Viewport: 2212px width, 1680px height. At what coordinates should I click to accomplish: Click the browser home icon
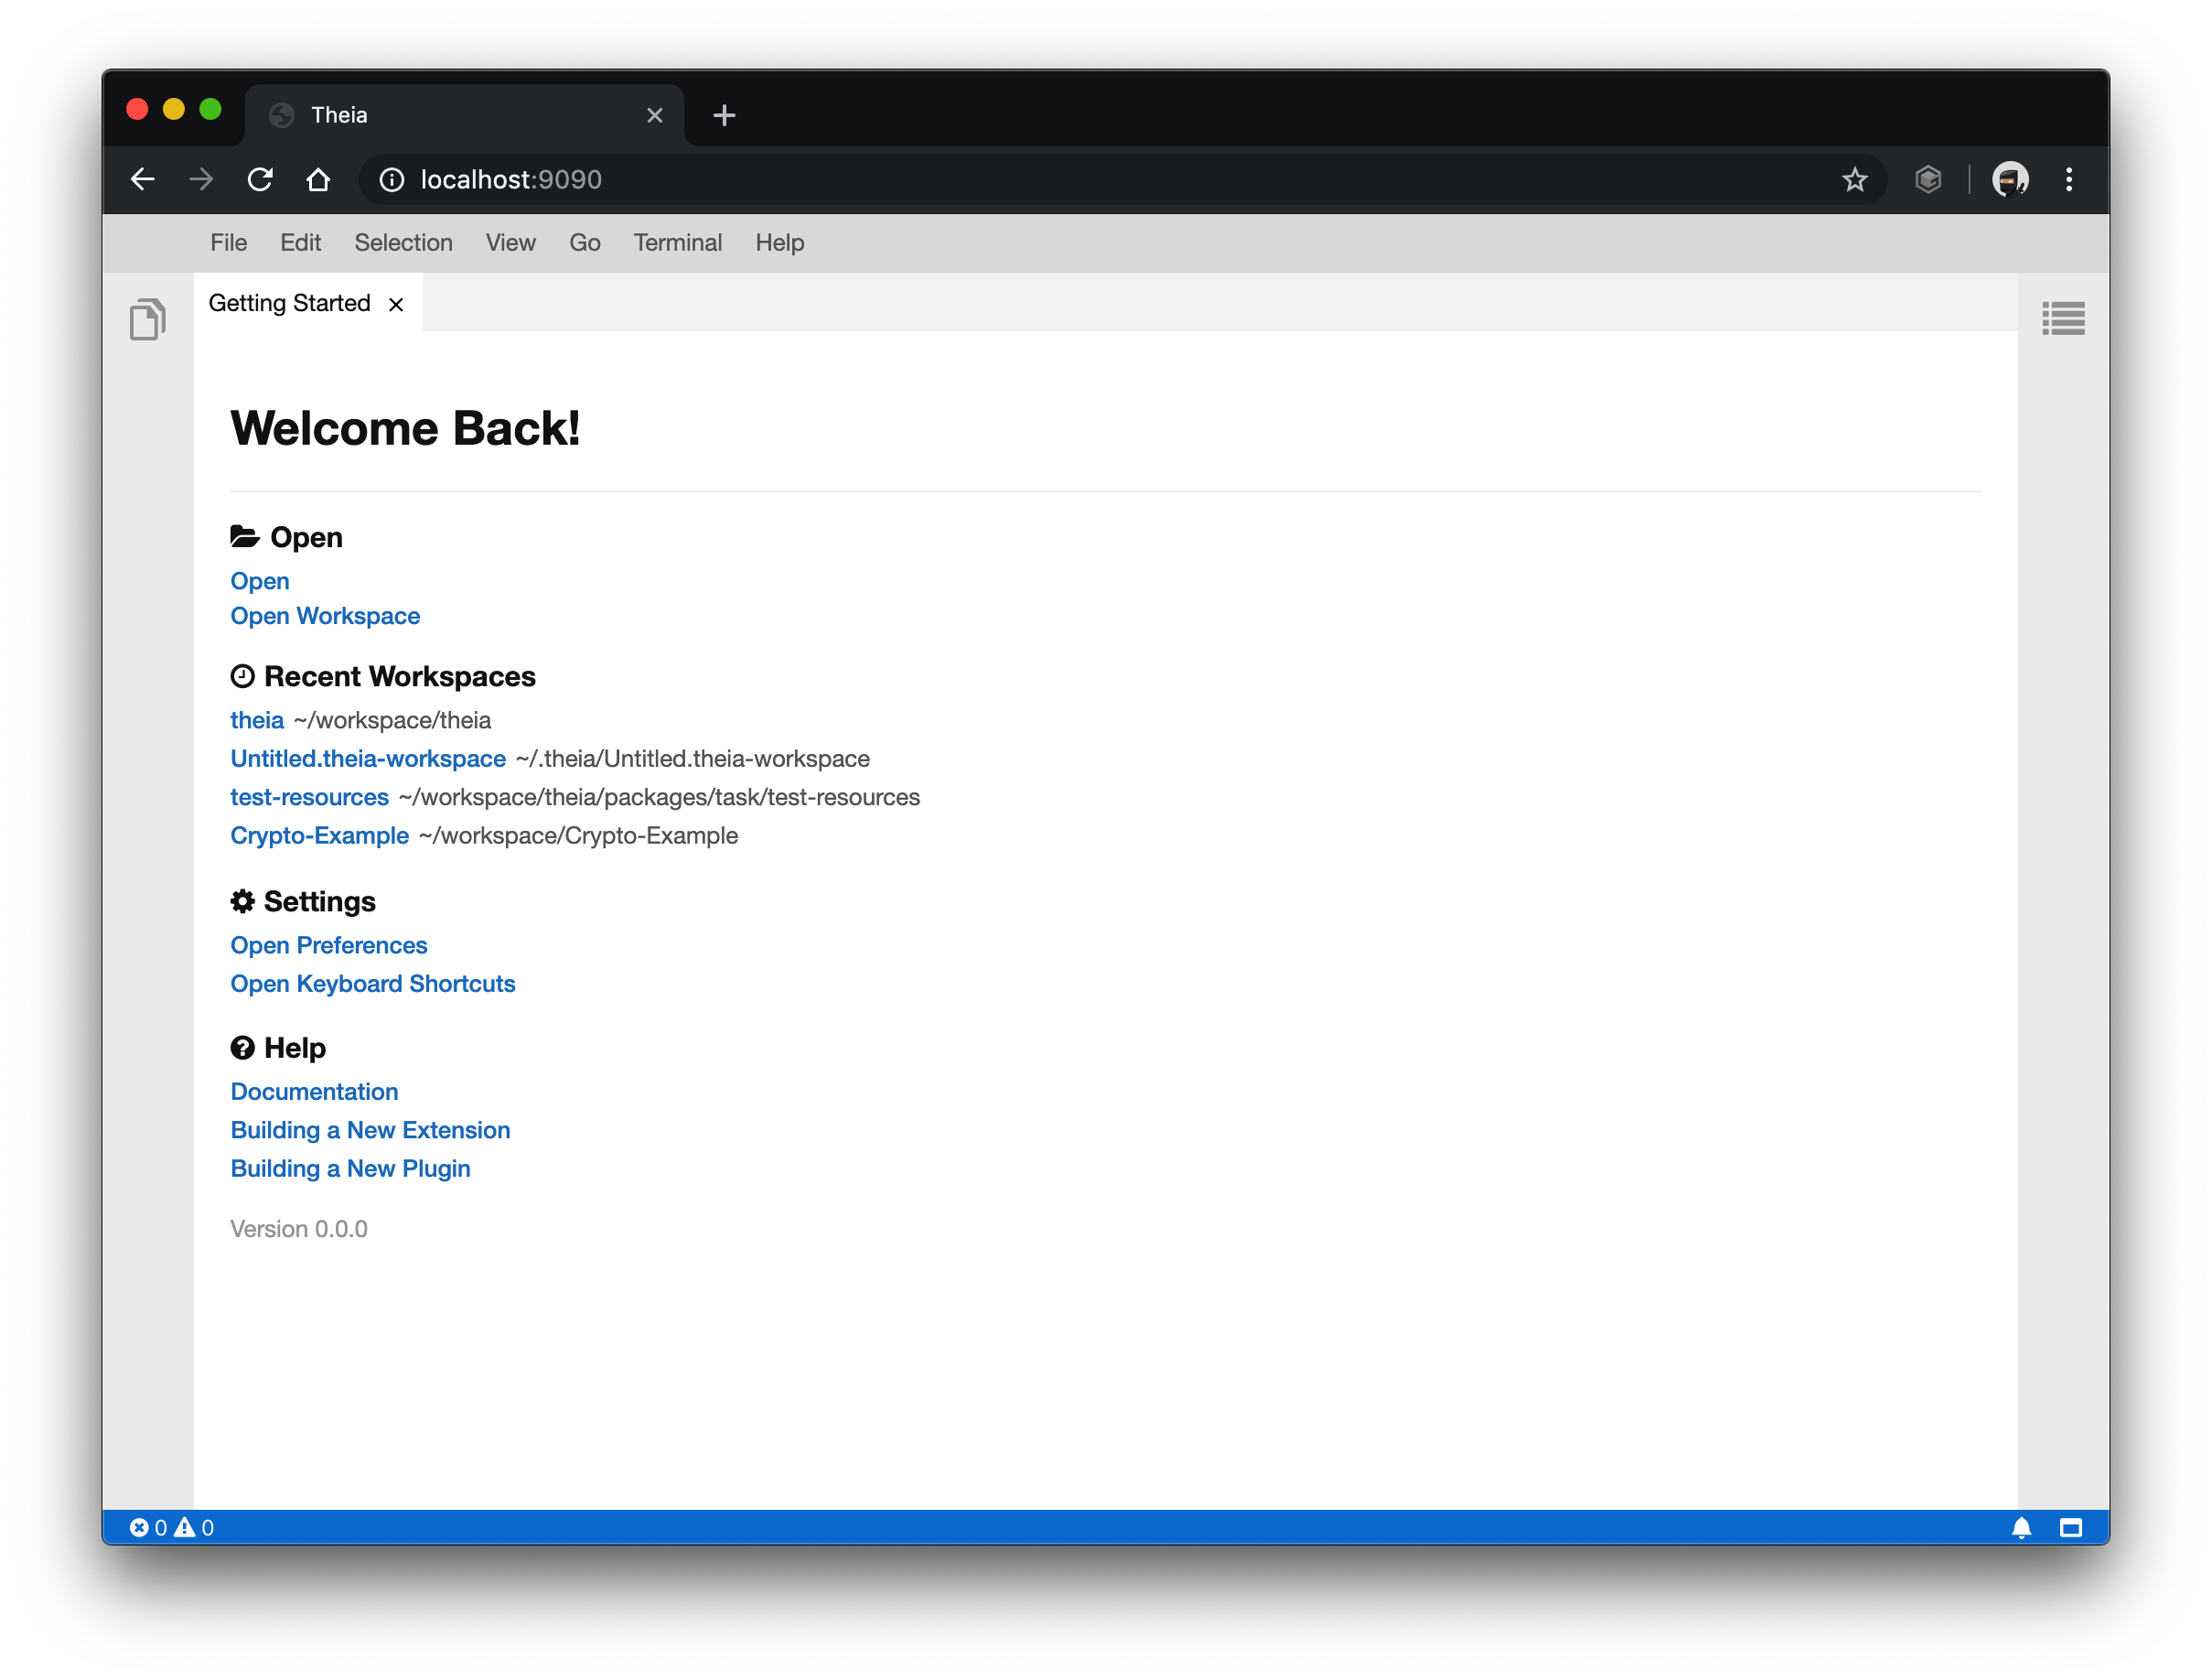pyautogui.click(x=318, y=180)
